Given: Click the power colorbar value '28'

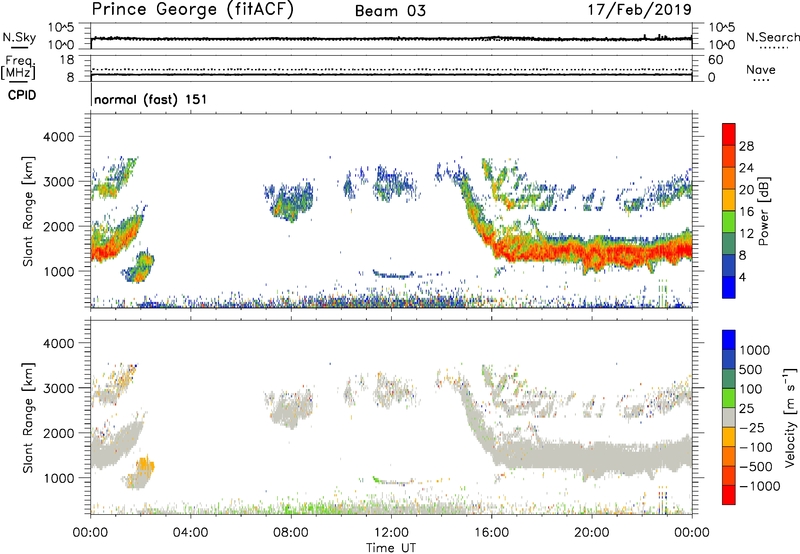Looking at the screenshot, I should pyautogui.click(x=746, y=146).
